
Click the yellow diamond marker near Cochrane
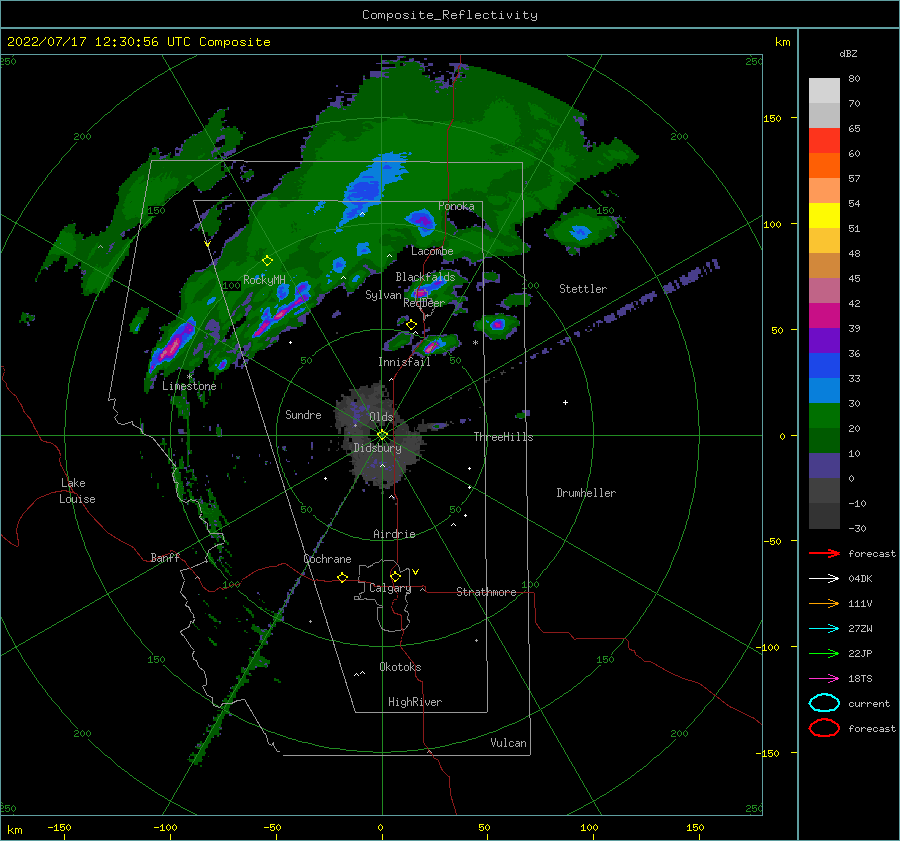coord(343,577)
